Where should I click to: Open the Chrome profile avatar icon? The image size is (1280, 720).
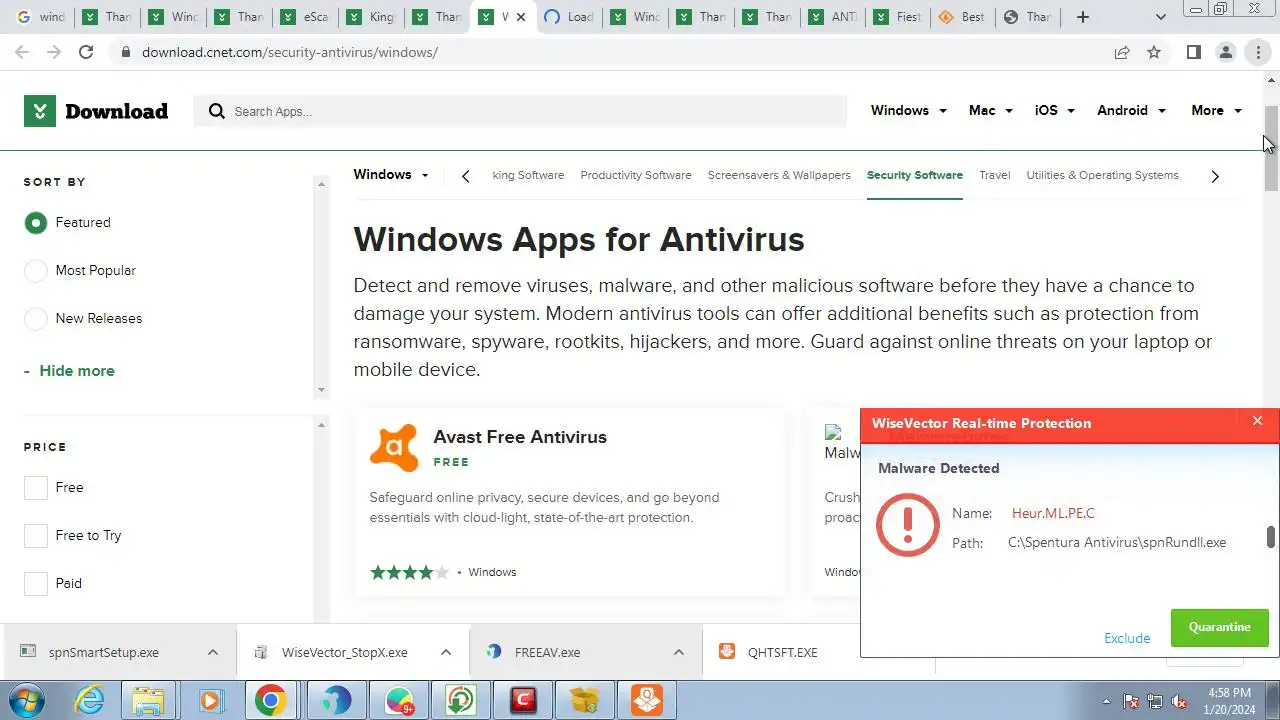(1225, 52)
